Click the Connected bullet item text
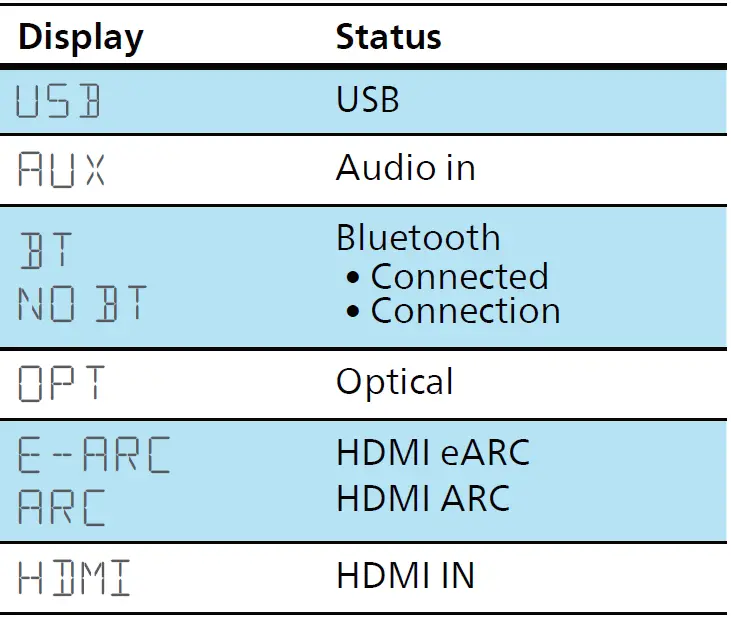Image resolution: width=731 pixels, height=619 pixels. 459,276
